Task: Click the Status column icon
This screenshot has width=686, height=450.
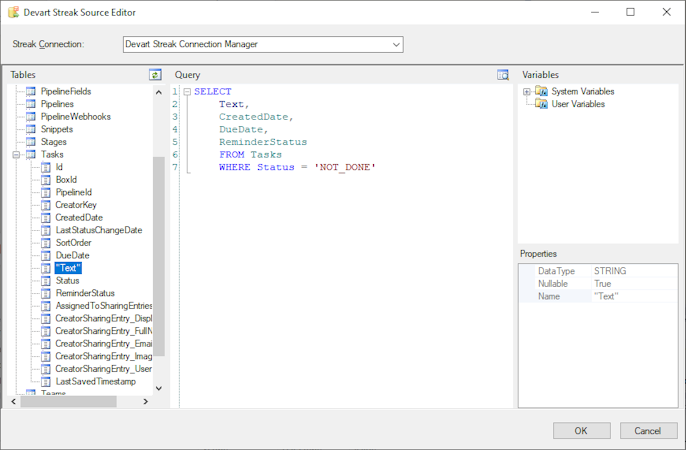Action: click(46, 281)
